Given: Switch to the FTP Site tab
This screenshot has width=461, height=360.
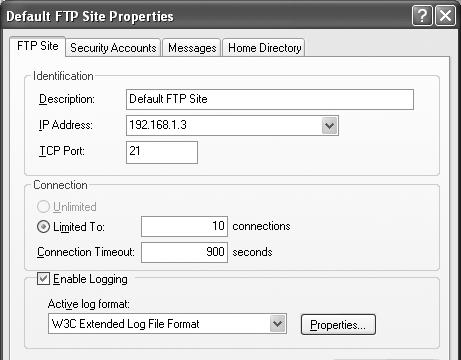Looking at the screenshot, I should tap(38, 46).
